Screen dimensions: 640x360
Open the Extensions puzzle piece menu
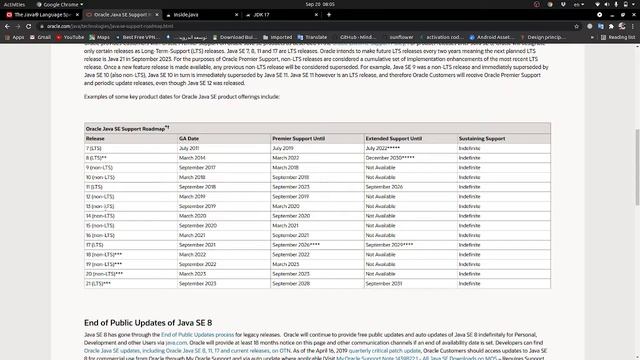pos(611,26)
